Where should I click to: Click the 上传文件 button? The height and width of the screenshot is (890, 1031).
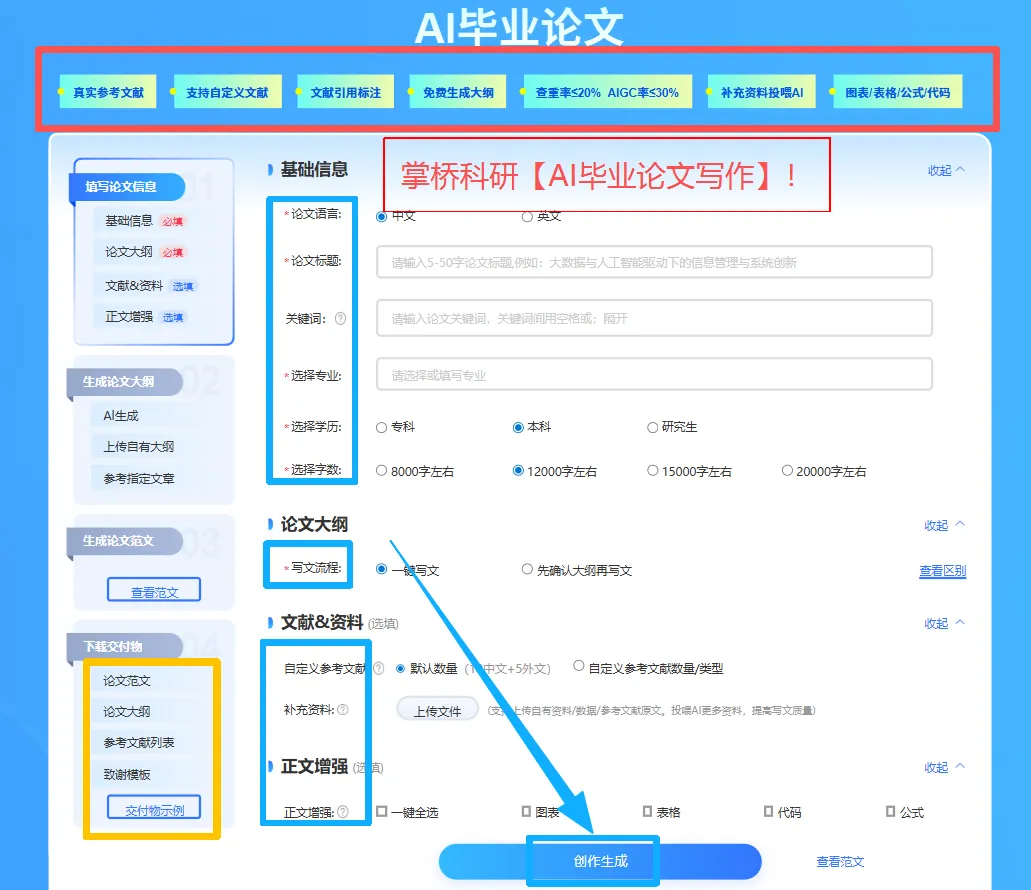(437, 711)
